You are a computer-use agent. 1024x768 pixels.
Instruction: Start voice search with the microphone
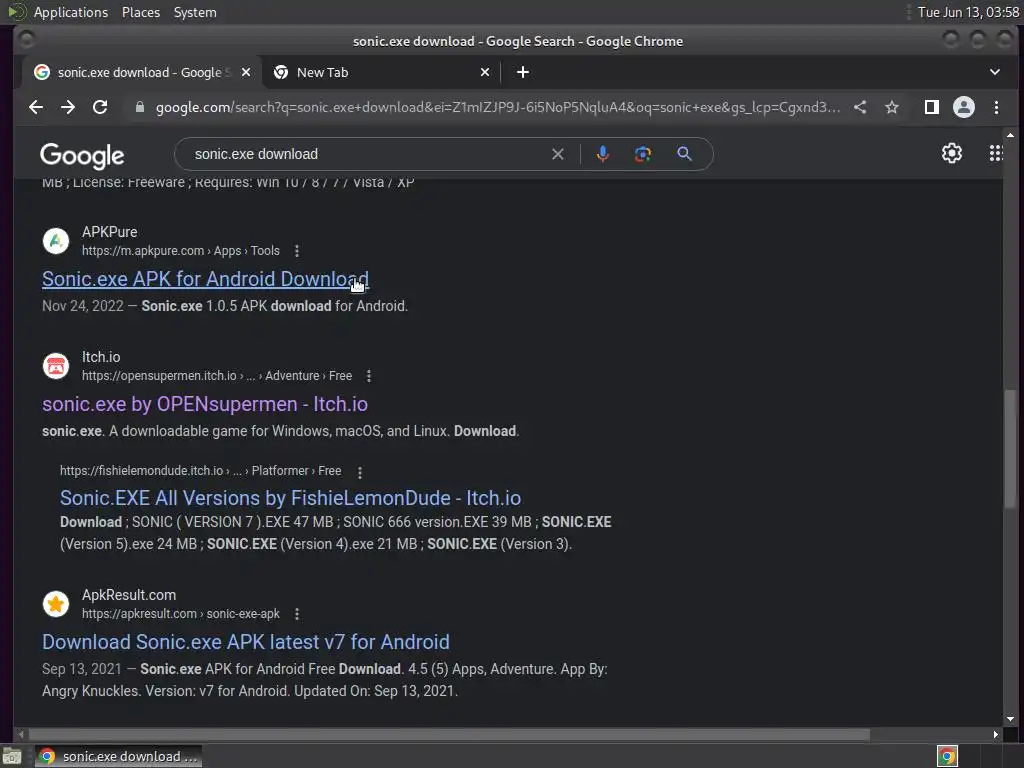point(603,154)
